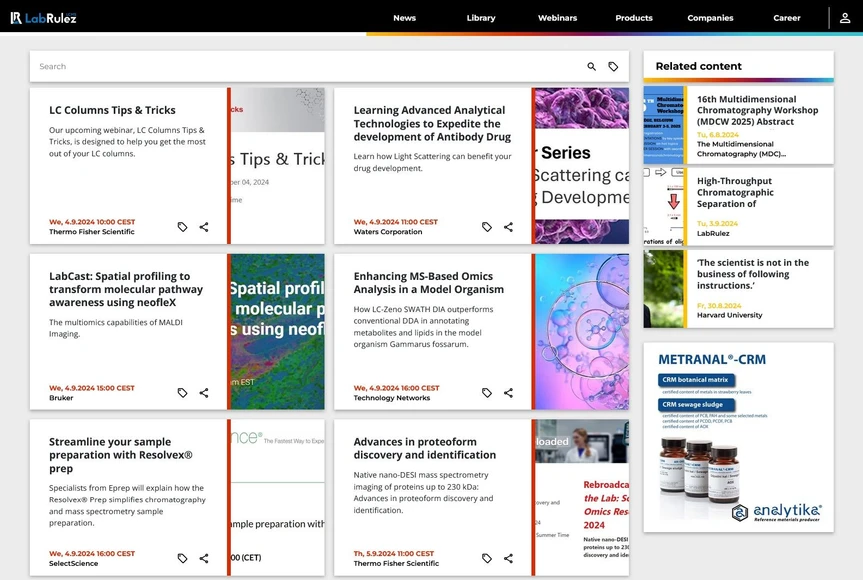863x580 pixels.
Task: Click the Spatial profiling thumbnail image
Action: [278, 331]
